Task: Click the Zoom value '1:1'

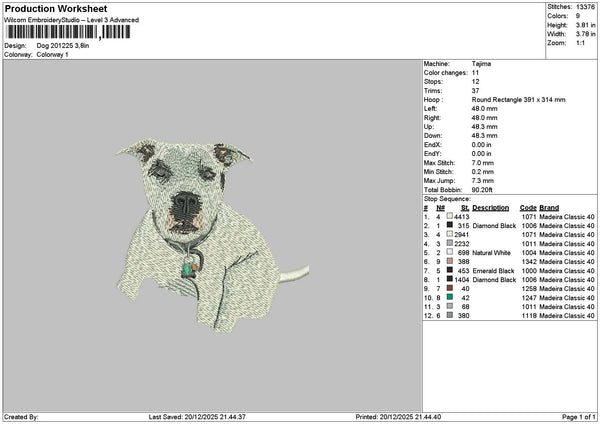Action: [x=580, y=43]
